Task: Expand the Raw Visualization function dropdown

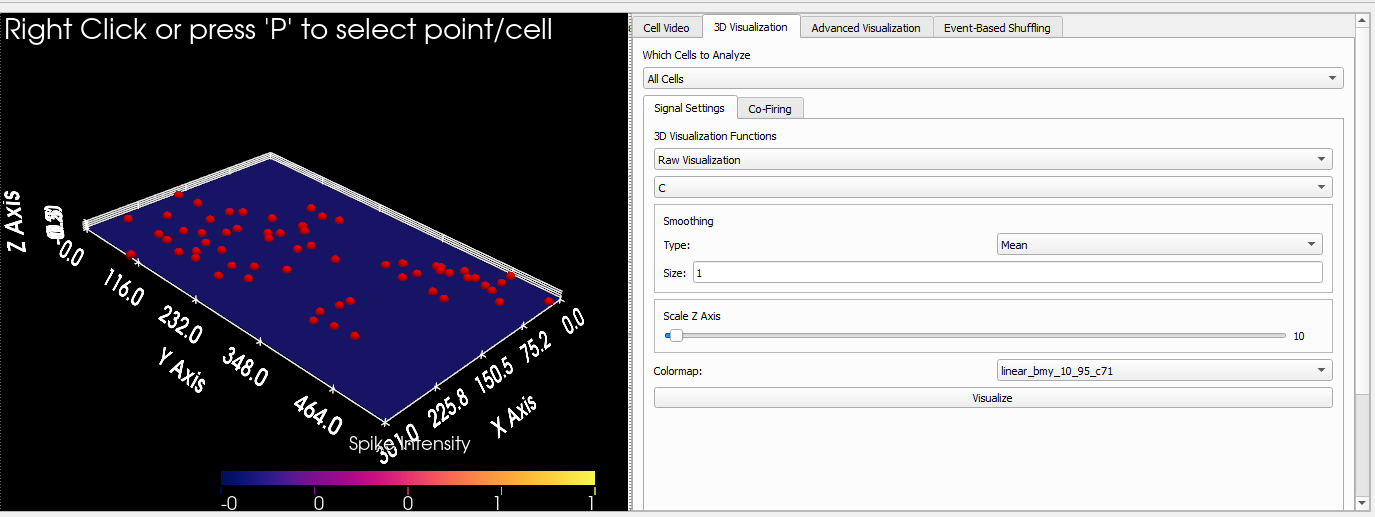Action: coord(993,159)
